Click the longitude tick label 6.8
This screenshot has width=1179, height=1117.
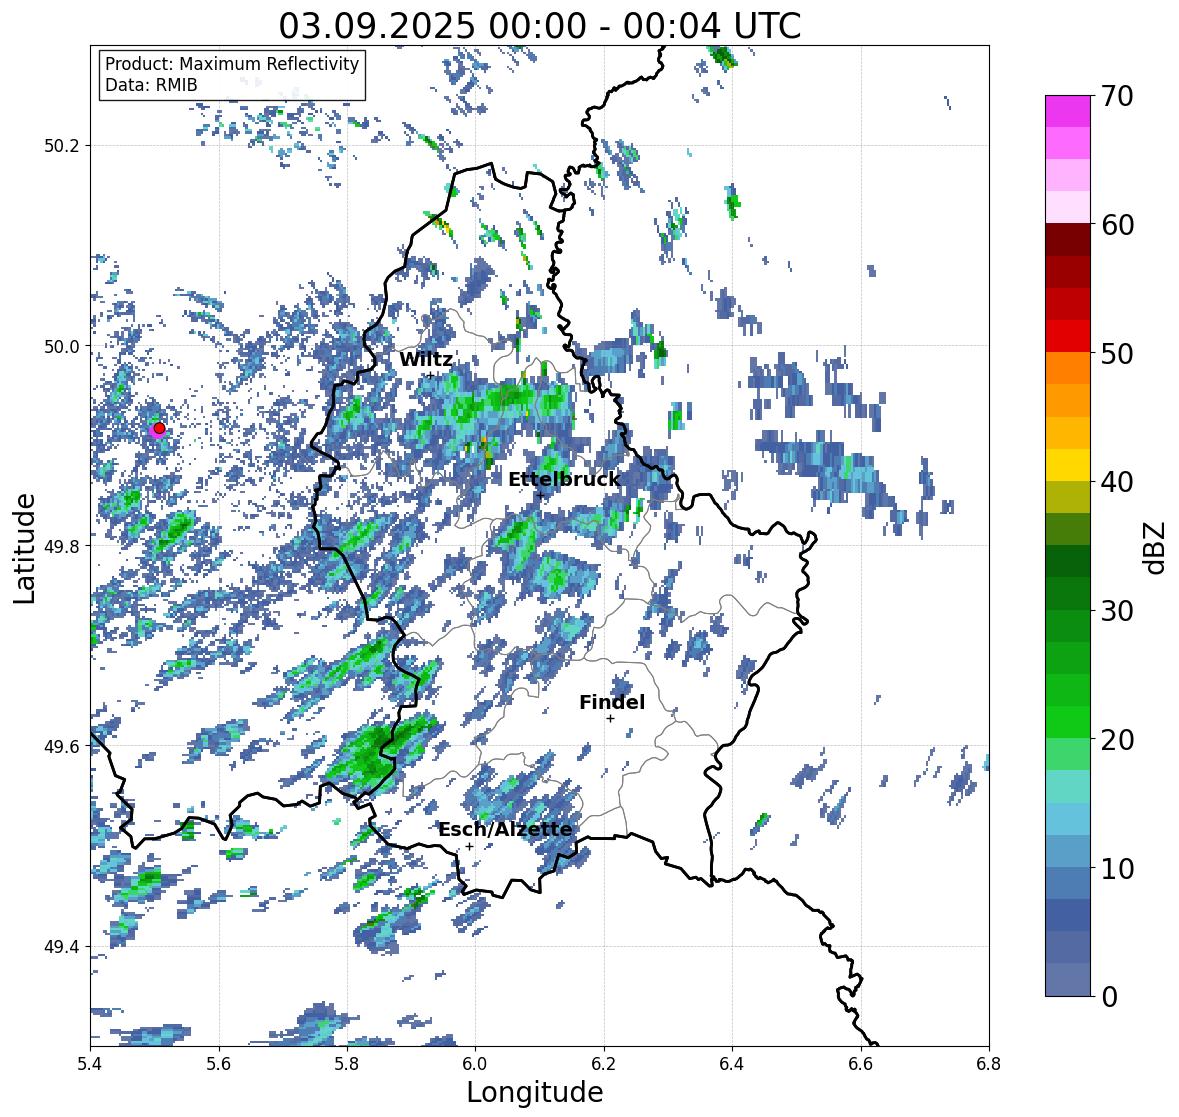(989, 1064)
